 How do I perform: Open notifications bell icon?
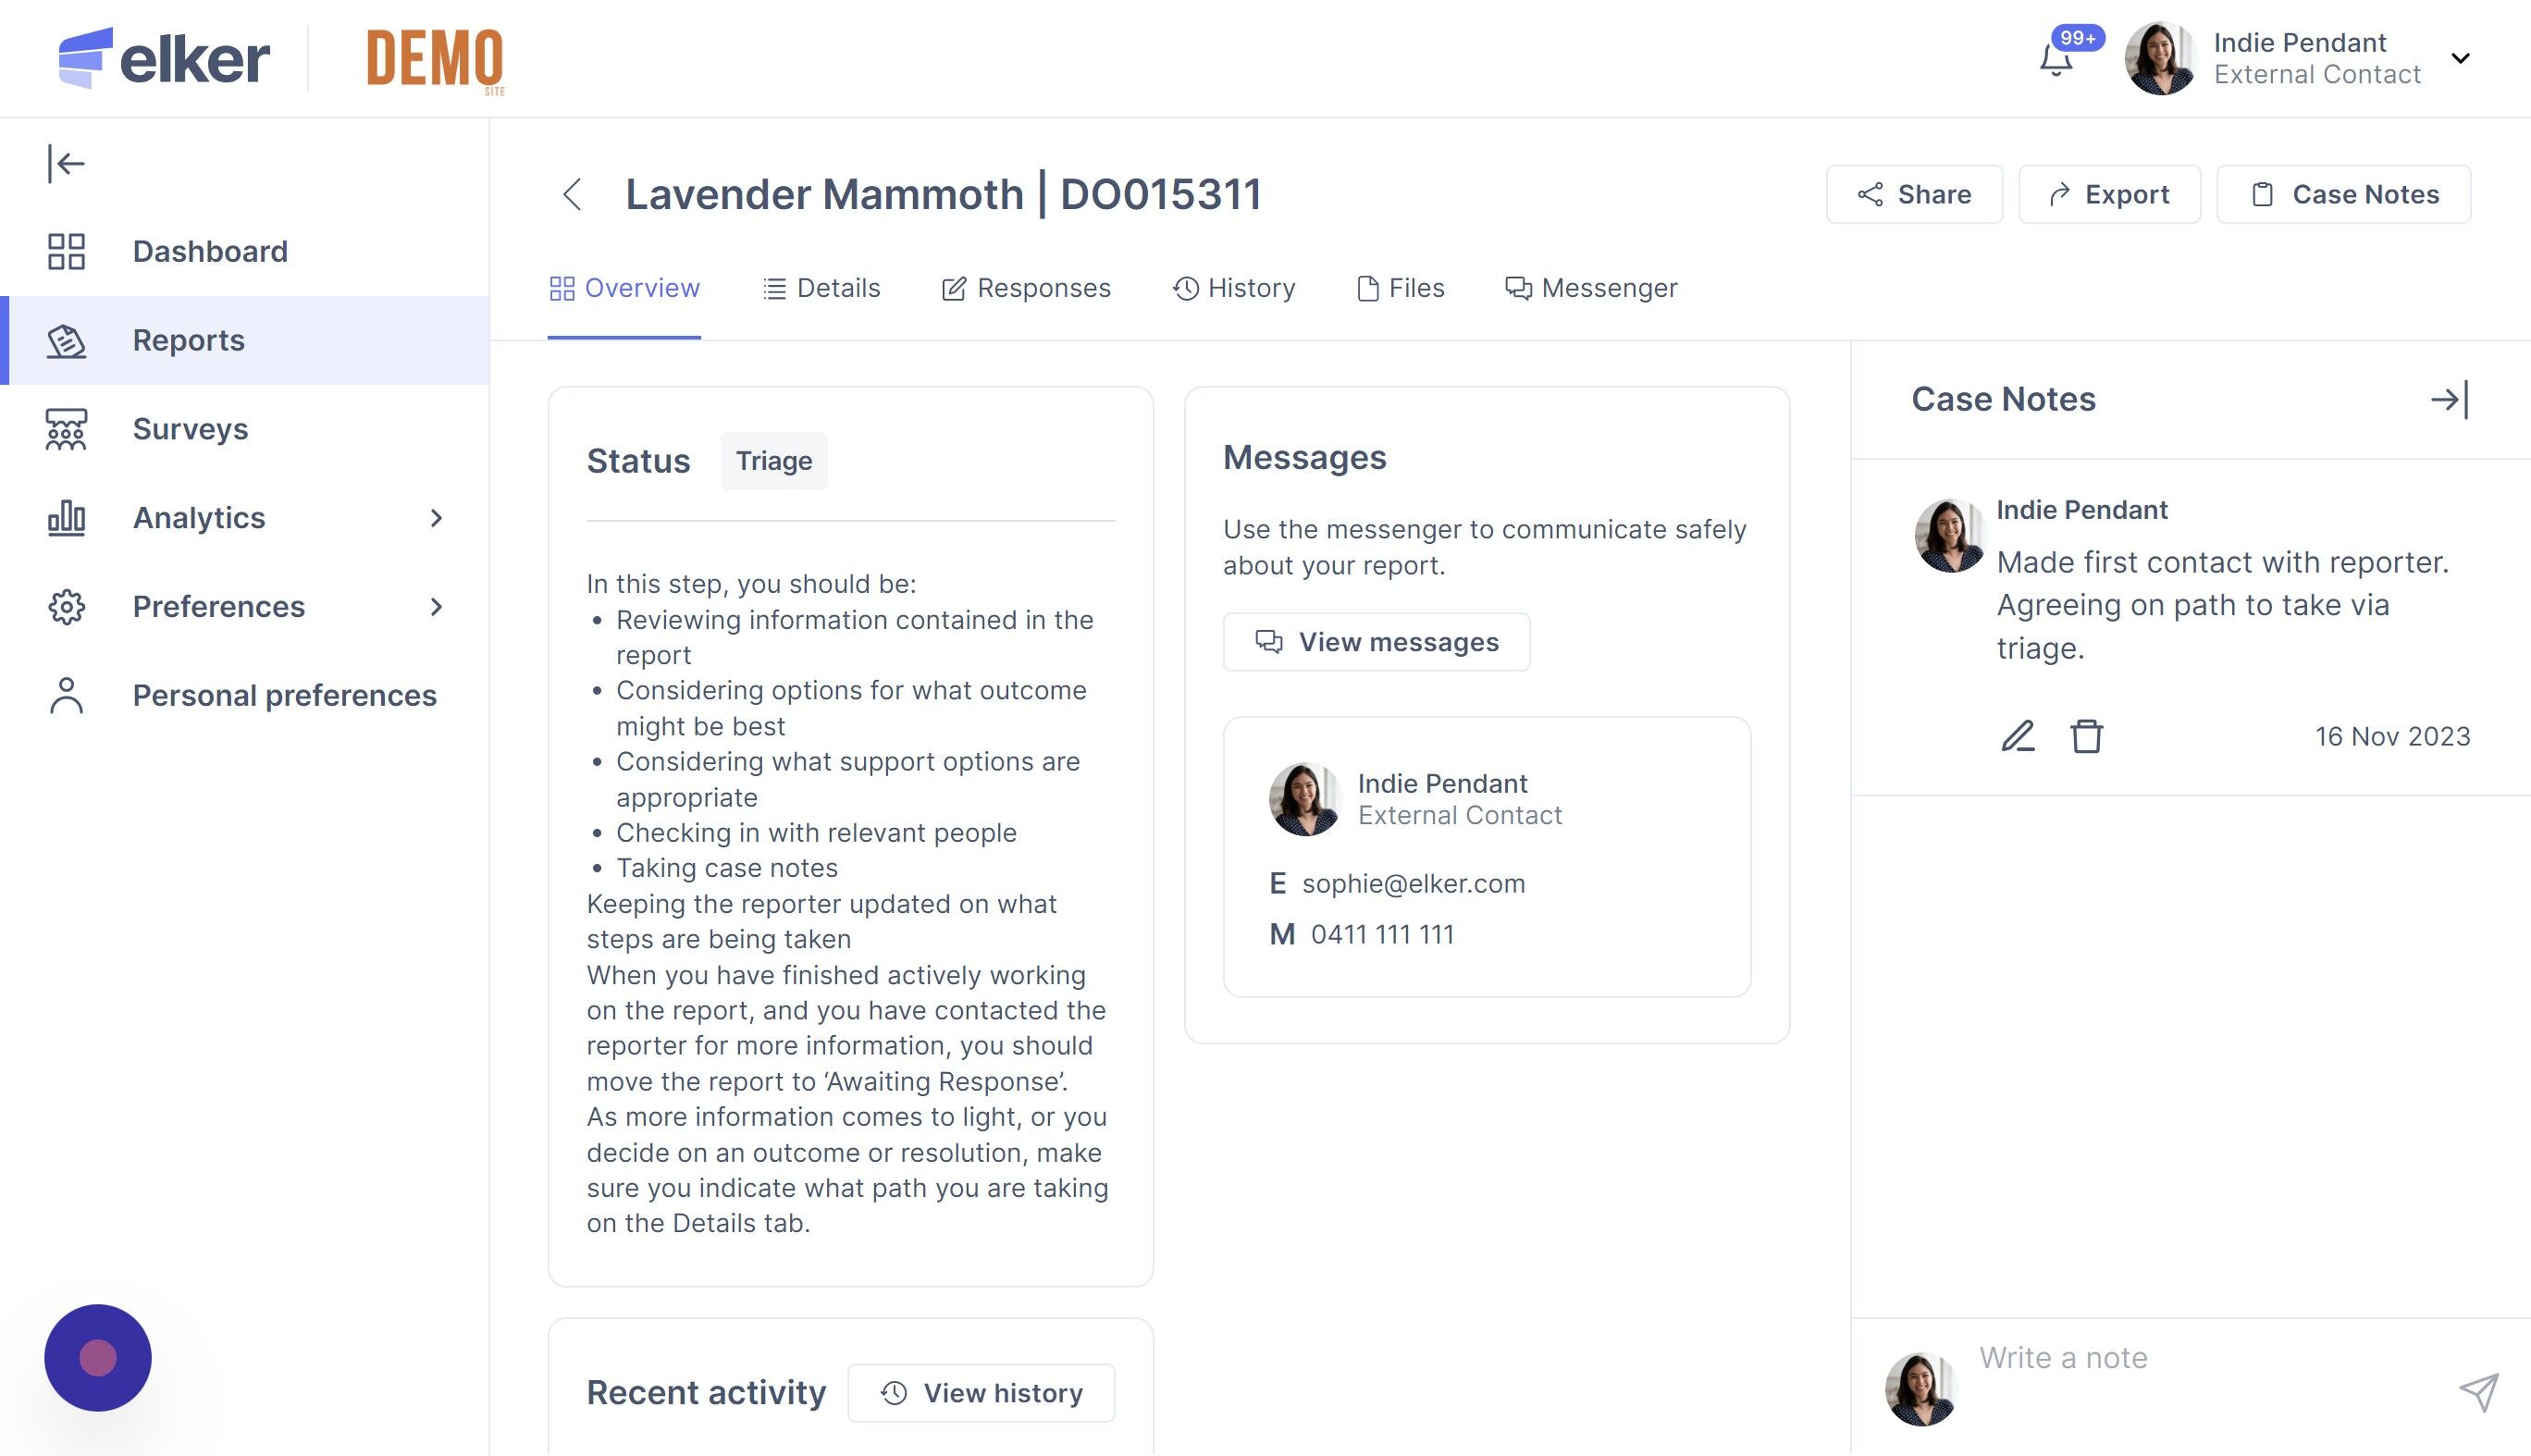tap(2056, 60)
